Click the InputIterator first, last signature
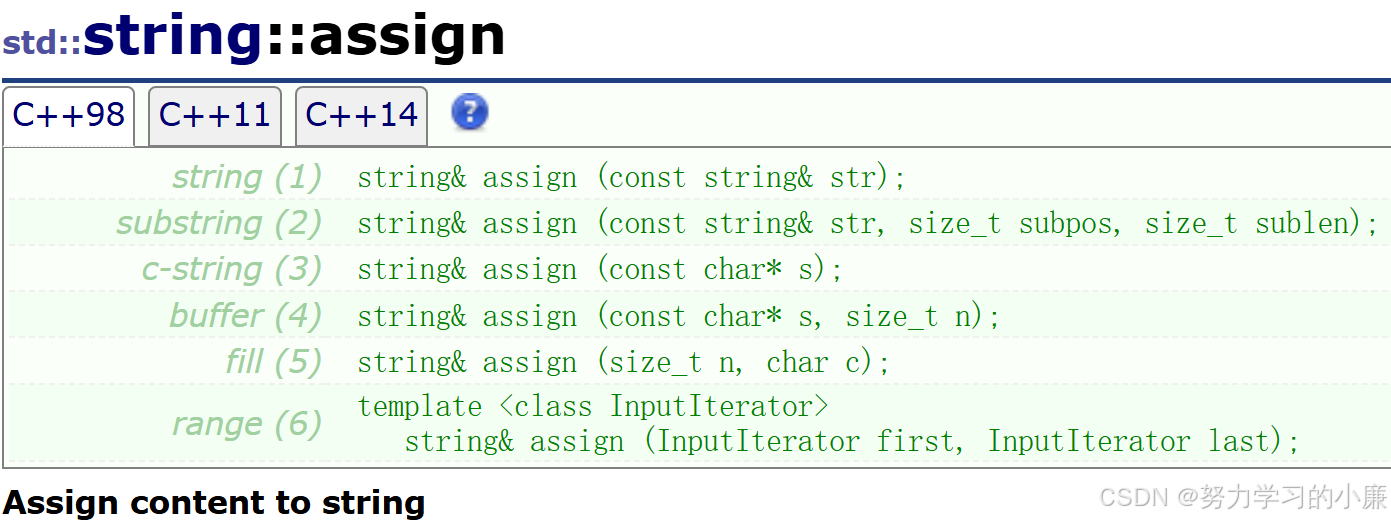The image size is (1391, 520). (852, 441)
